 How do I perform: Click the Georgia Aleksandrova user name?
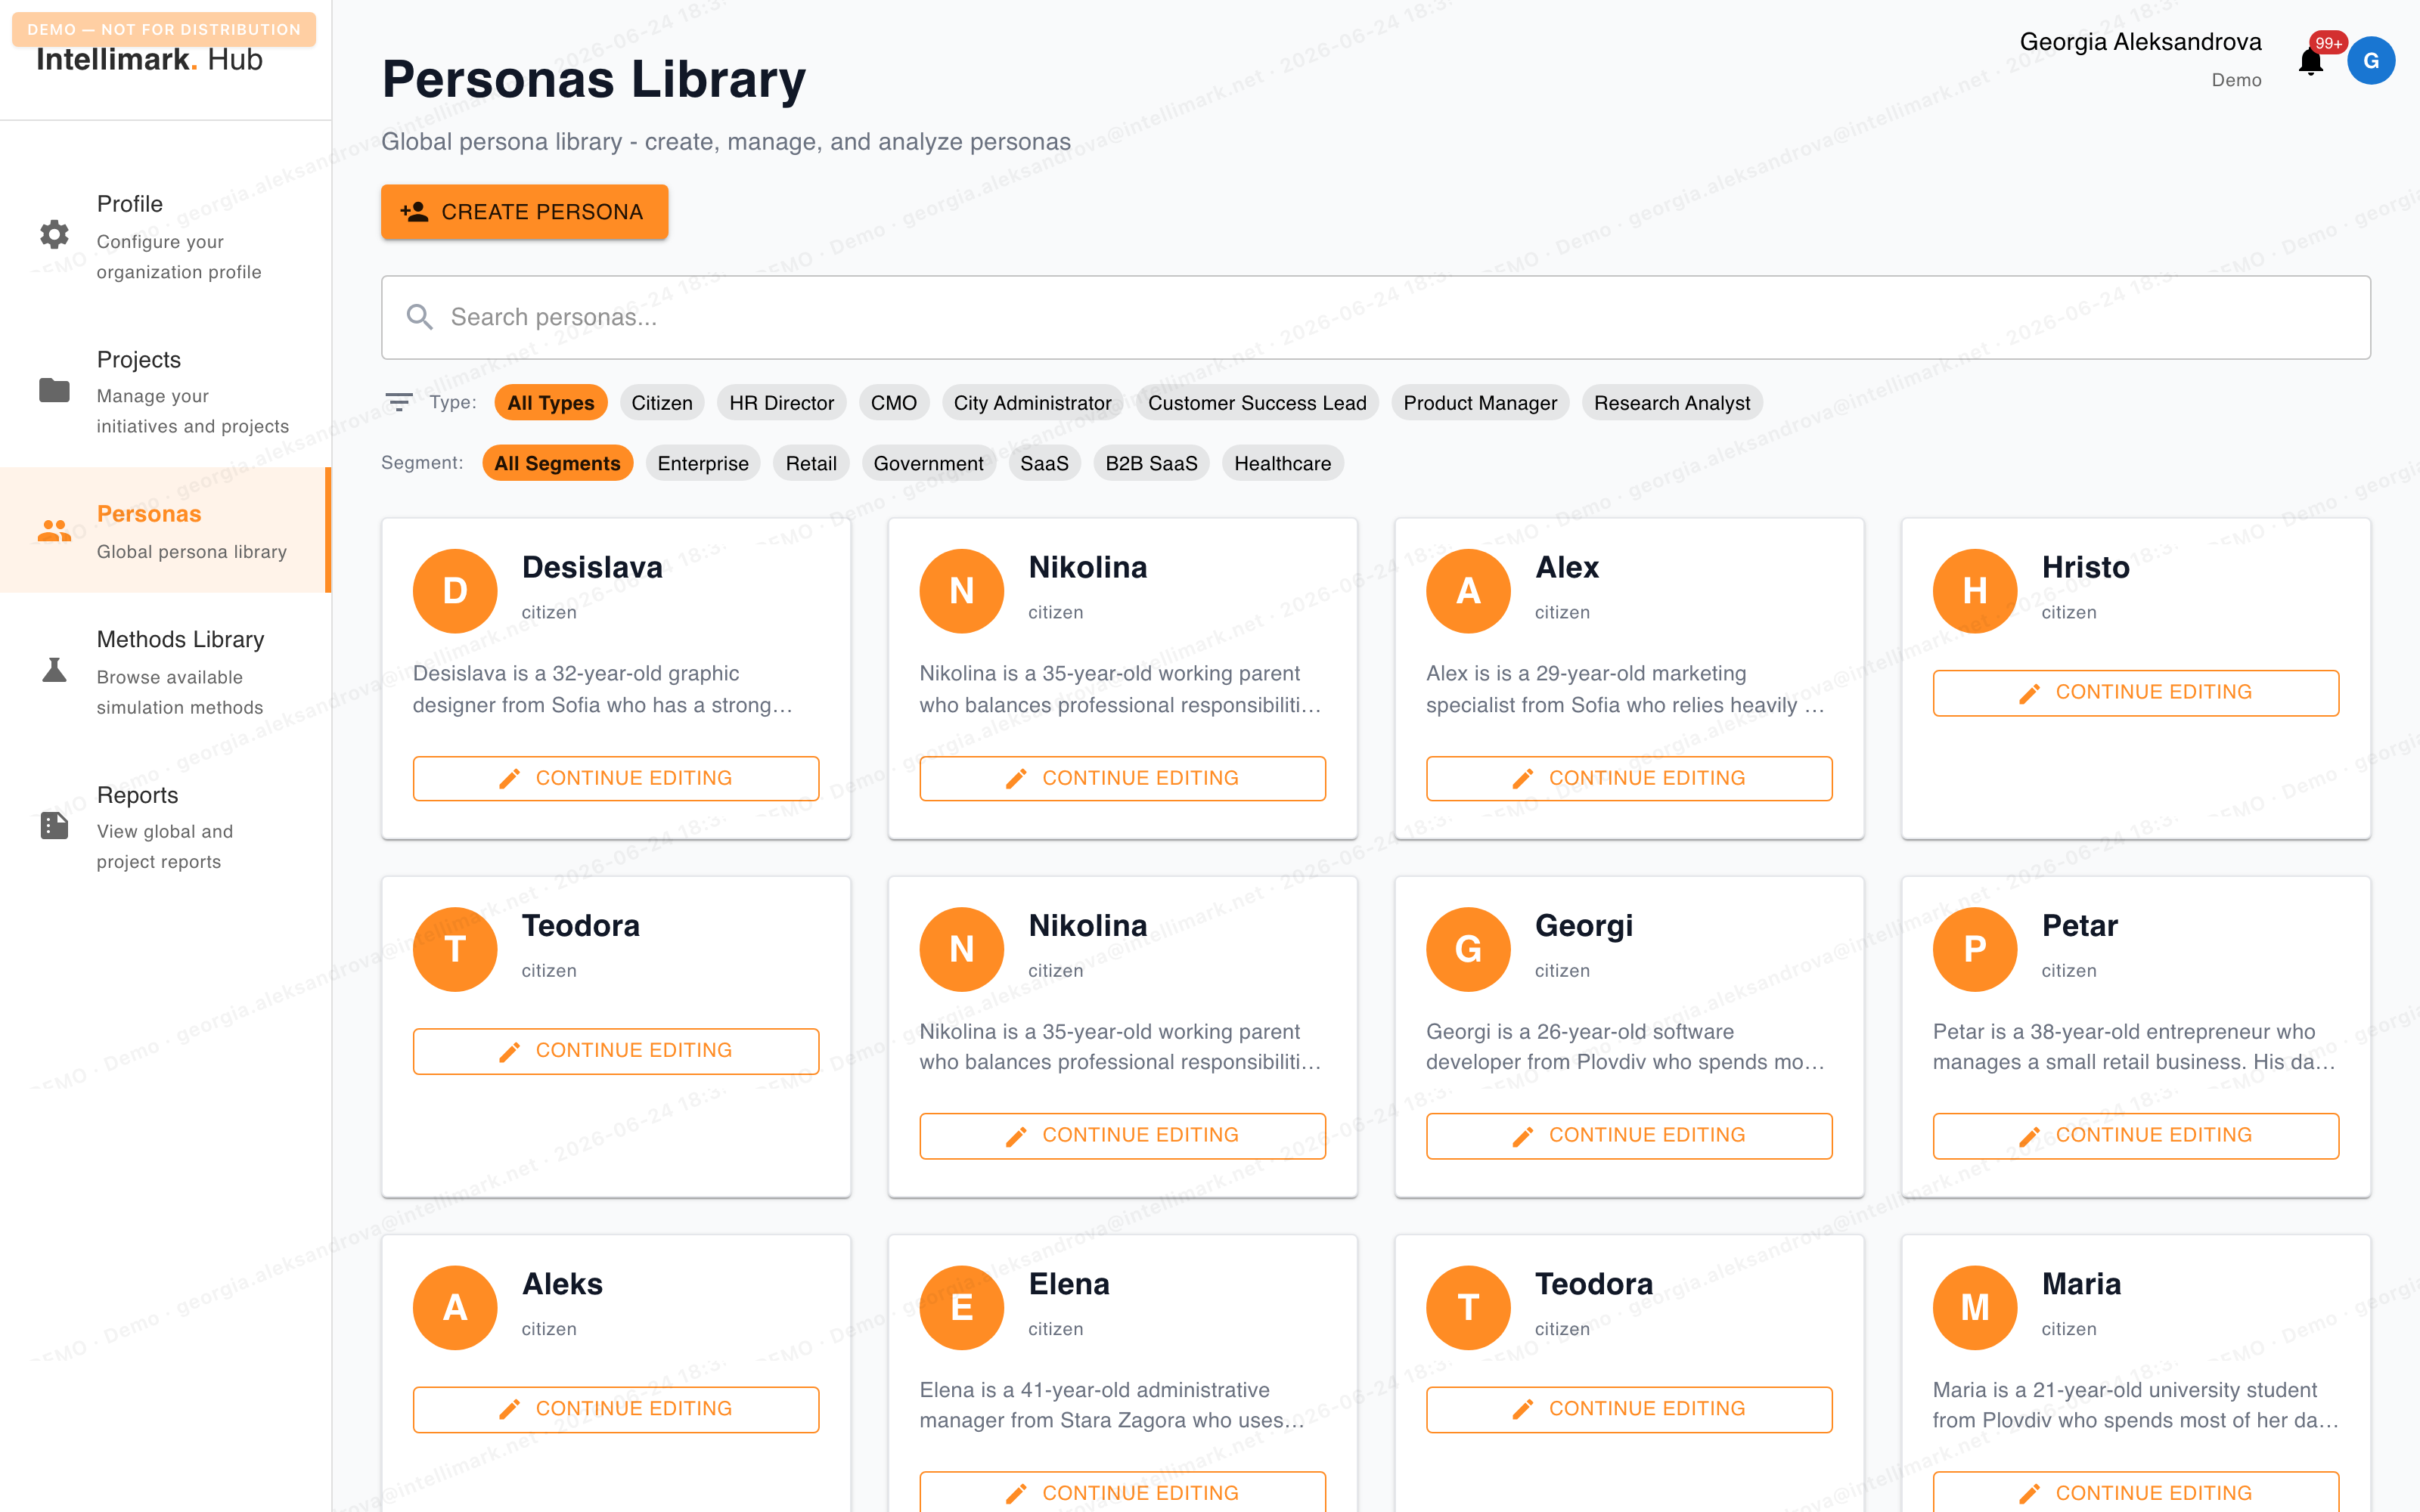point(2140,42)
